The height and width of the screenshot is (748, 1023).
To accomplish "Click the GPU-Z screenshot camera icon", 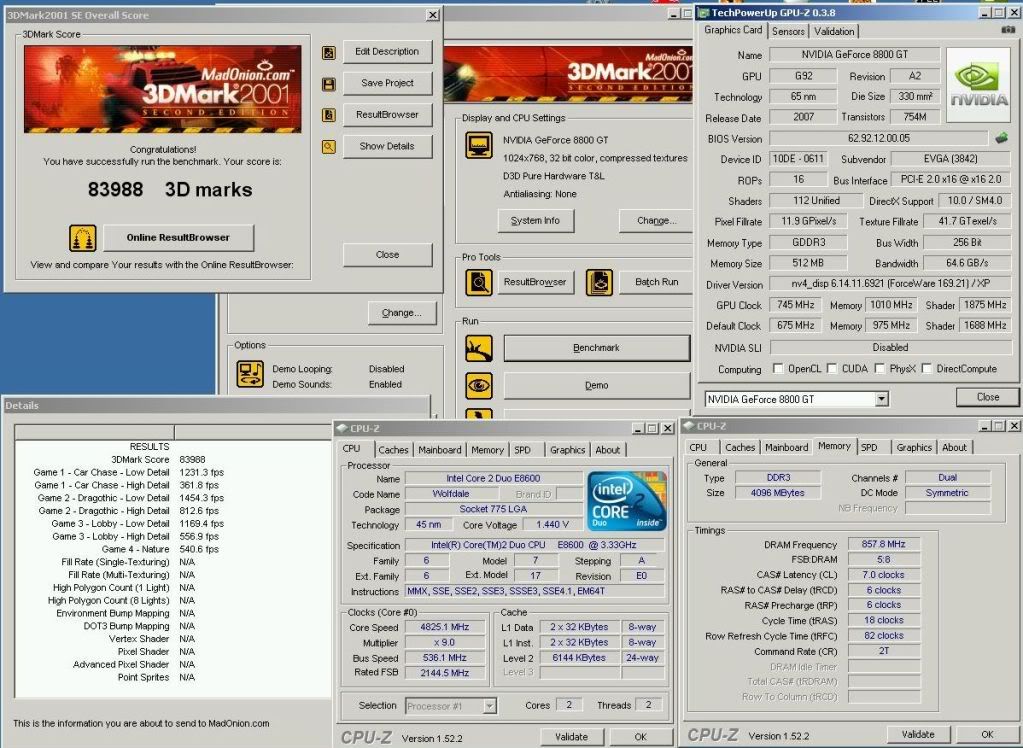I will [x=1007, y=30].
